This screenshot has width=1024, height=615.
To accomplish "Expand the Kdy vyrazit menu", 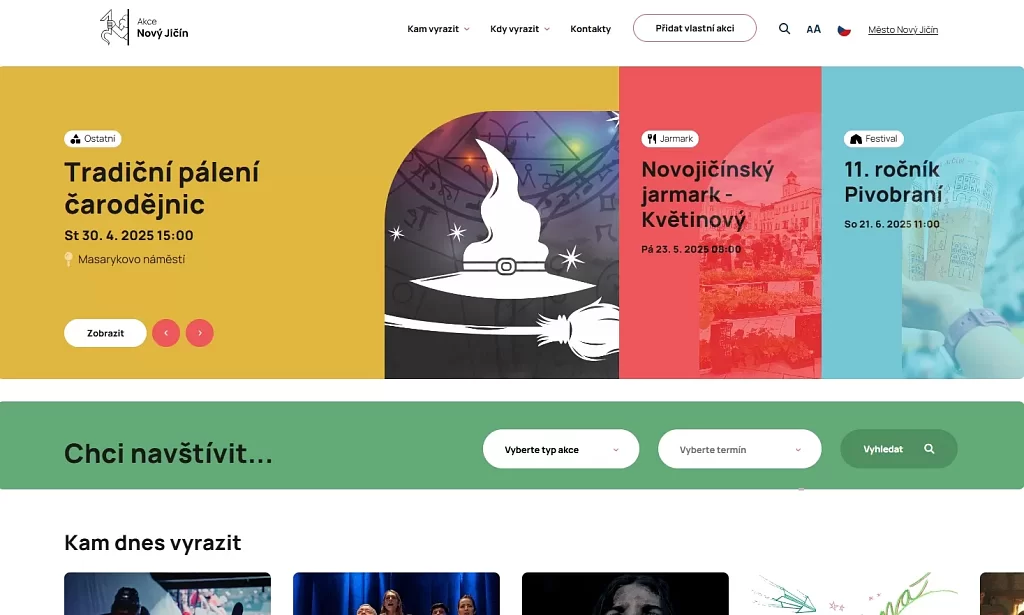I will [x=520, y=29].
